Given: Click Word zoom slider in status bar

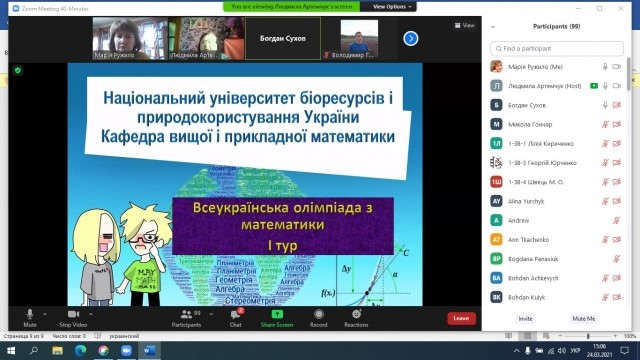Looking at the screenshot, I should point(588,336).
